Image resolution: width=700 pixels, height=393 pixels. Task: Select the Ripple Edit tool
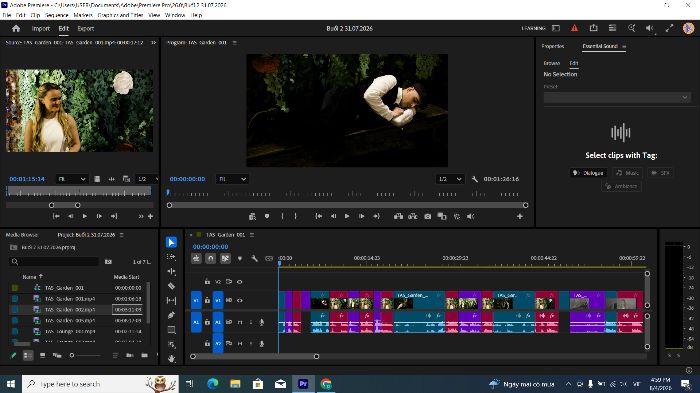[171, 272]
